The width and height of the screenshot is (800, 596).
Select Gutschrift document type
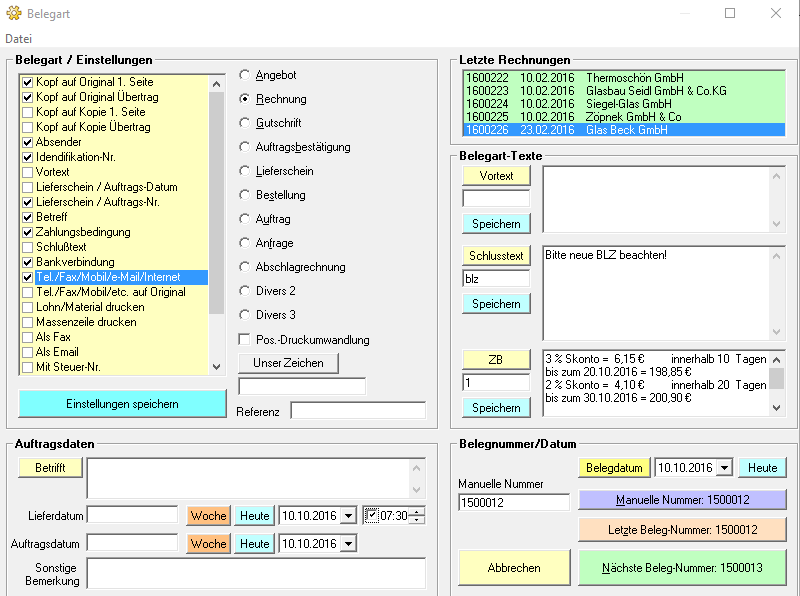pos(244,123)
